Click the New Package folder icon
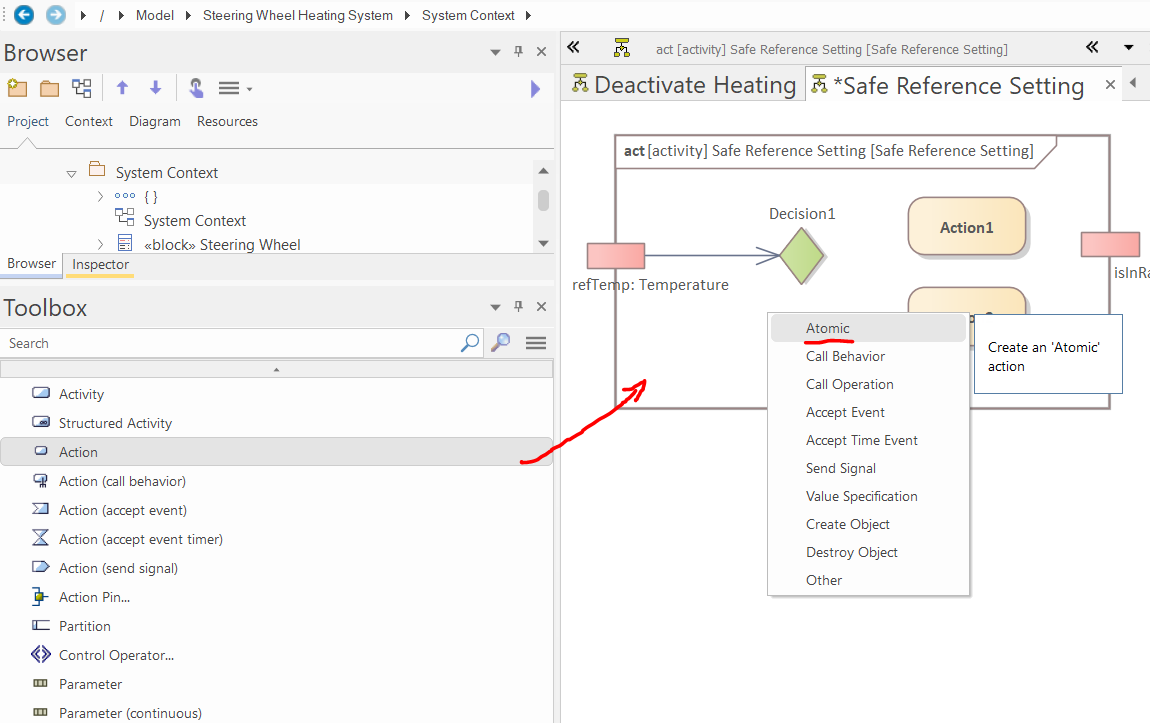Viewport: 1150px width, 723px height. 49,89
